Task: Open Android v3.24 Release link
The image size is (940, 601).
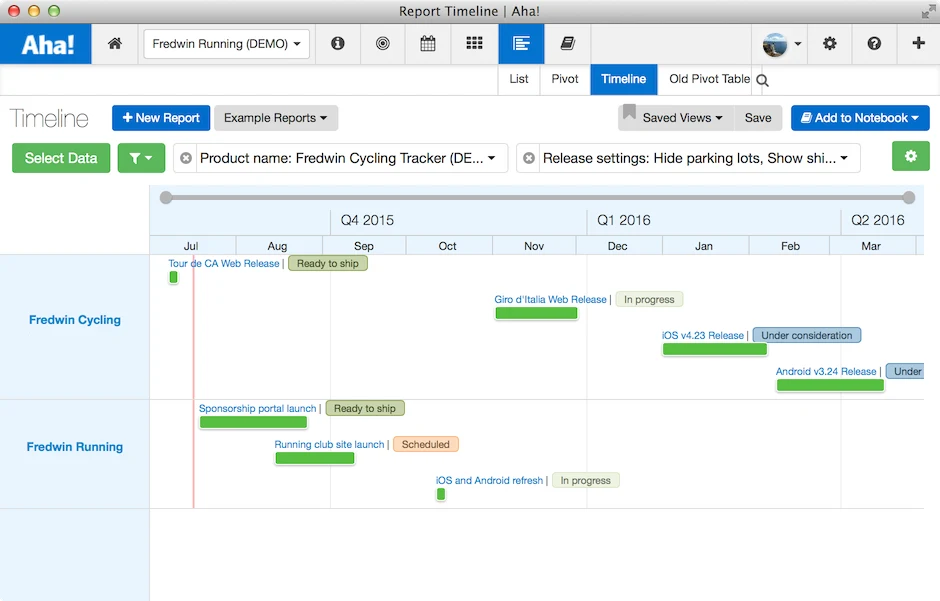Action: pyautogui.click(x=826, y=372)
